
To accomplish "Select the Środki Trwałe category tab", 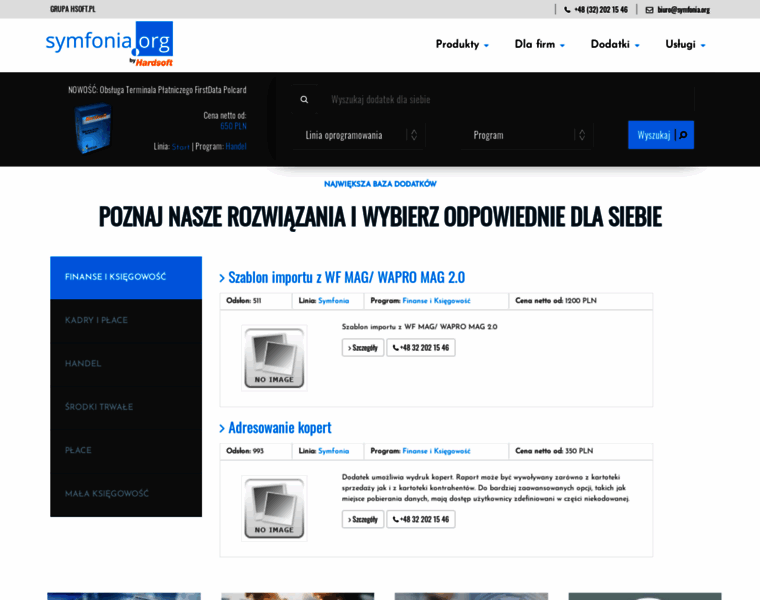I will pos(126,407).
